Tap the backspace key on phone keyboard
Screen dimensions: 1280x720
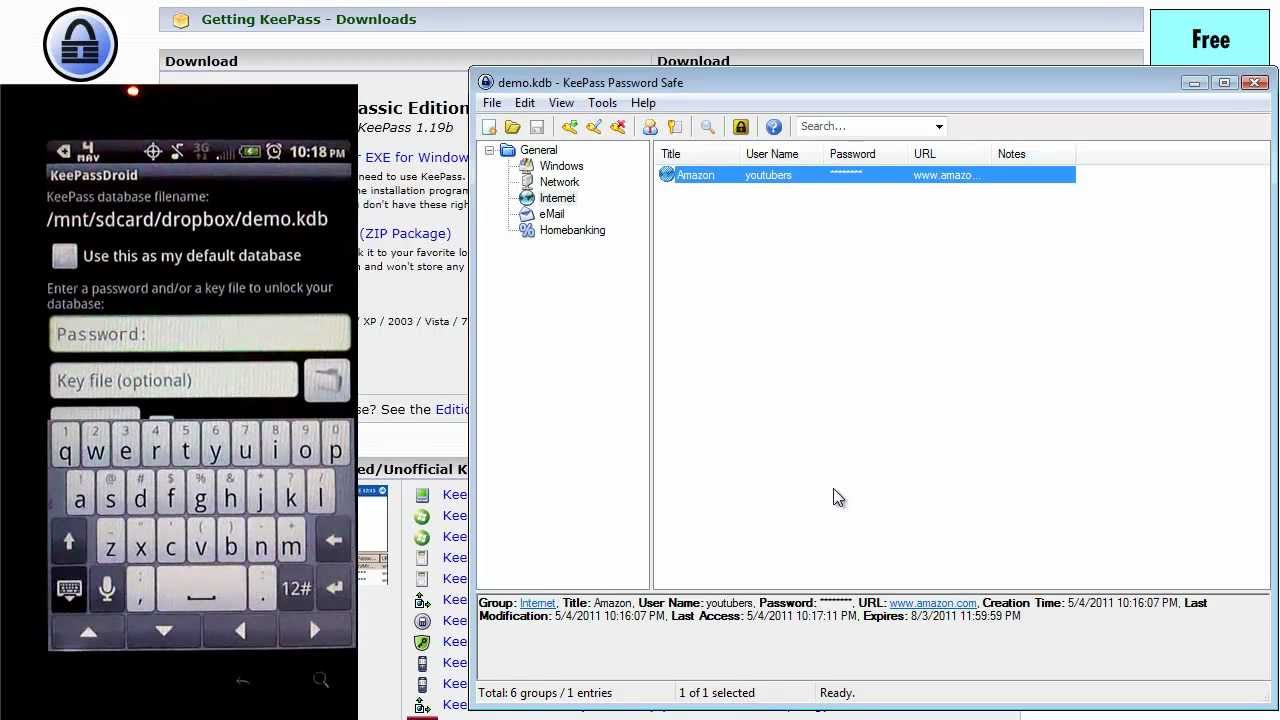click(x=333, y=541)
